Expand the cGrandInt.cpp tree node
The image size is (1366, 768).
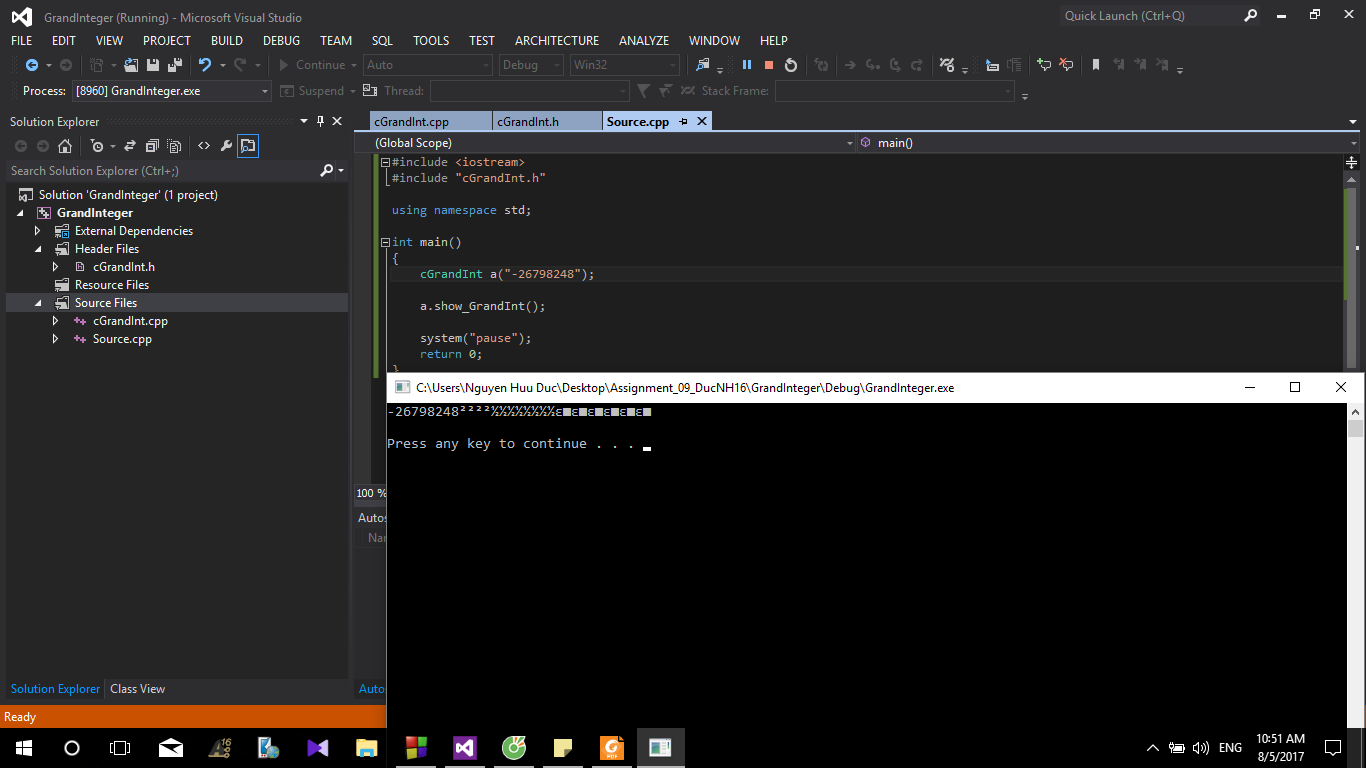(x=56, y=321)
